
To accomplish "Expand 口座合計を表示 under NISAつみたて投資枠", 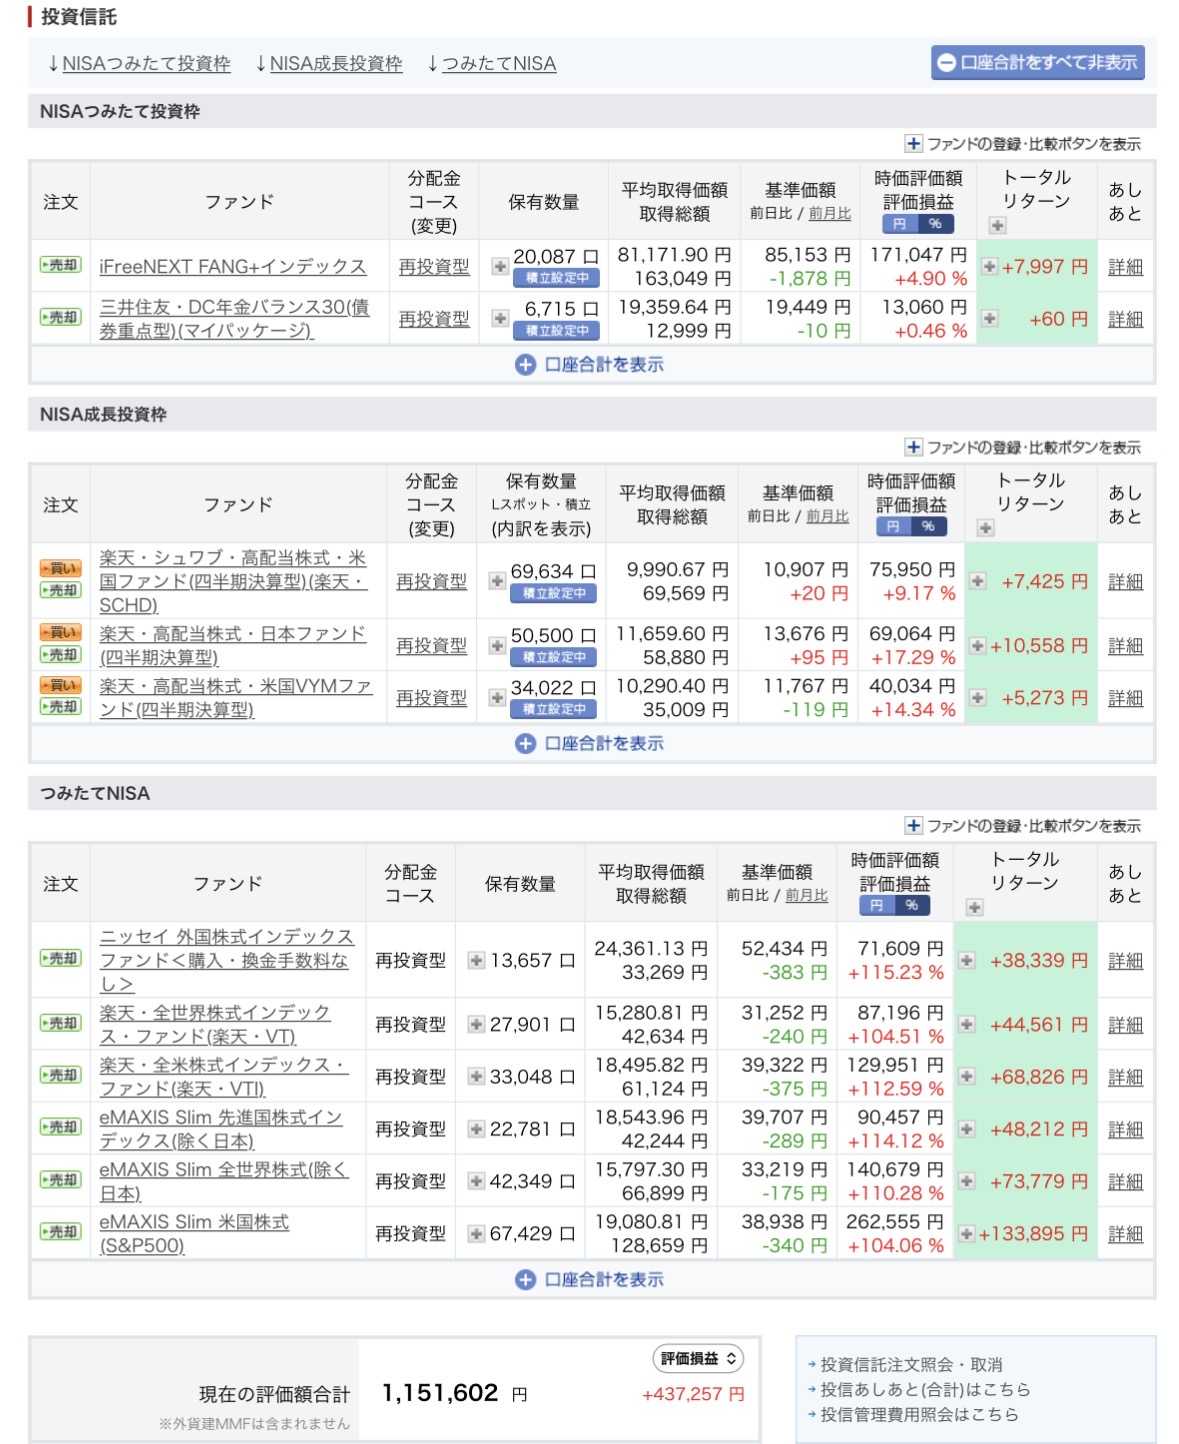I will pos(590,365).
